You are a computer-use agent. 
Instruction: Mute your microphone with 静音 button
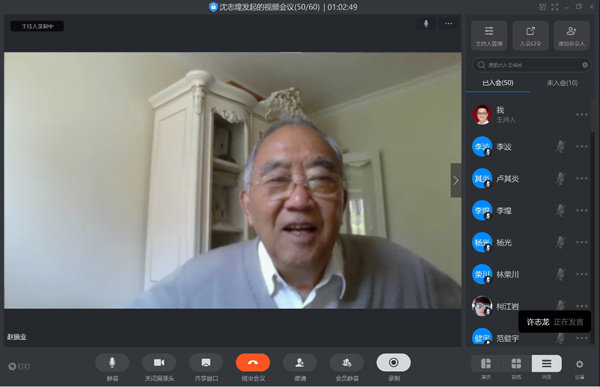pos(112,363)
